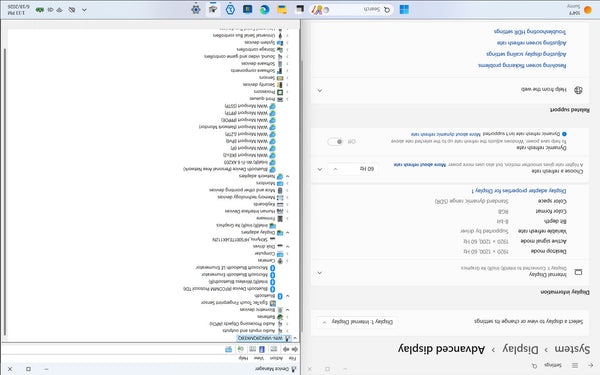
Task: Click the More about refresh rate link
Action: tap(420, 165)
